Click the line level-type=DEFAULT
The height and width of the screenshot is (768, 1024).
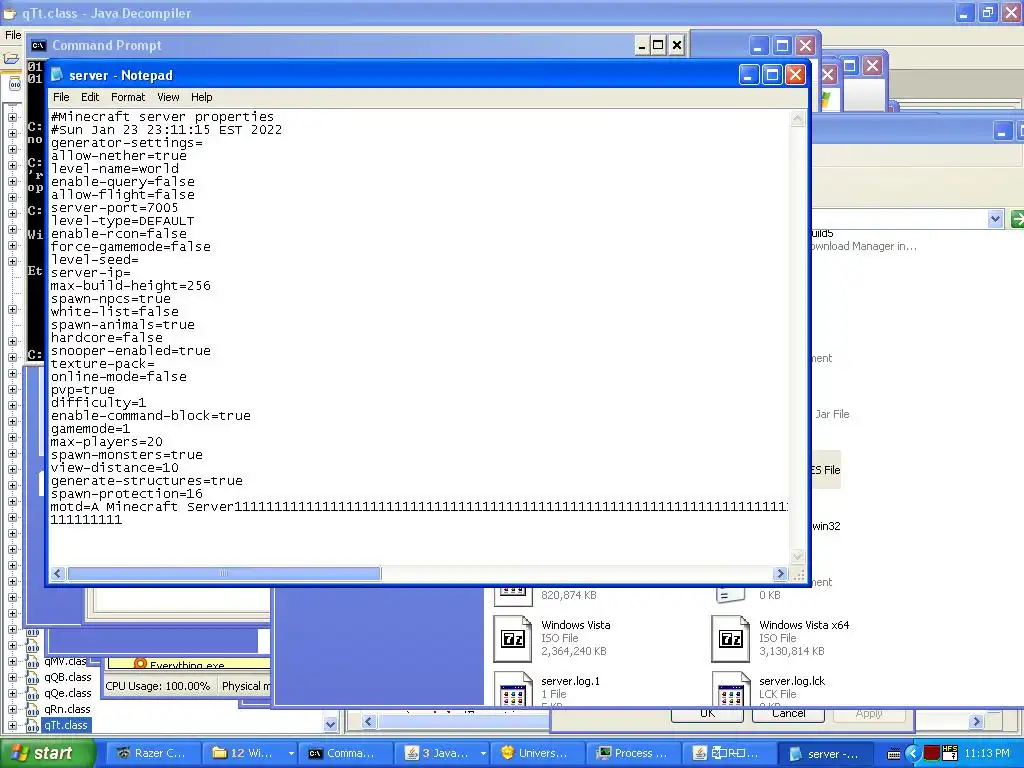pyautogui.click(x=122, y=221)
